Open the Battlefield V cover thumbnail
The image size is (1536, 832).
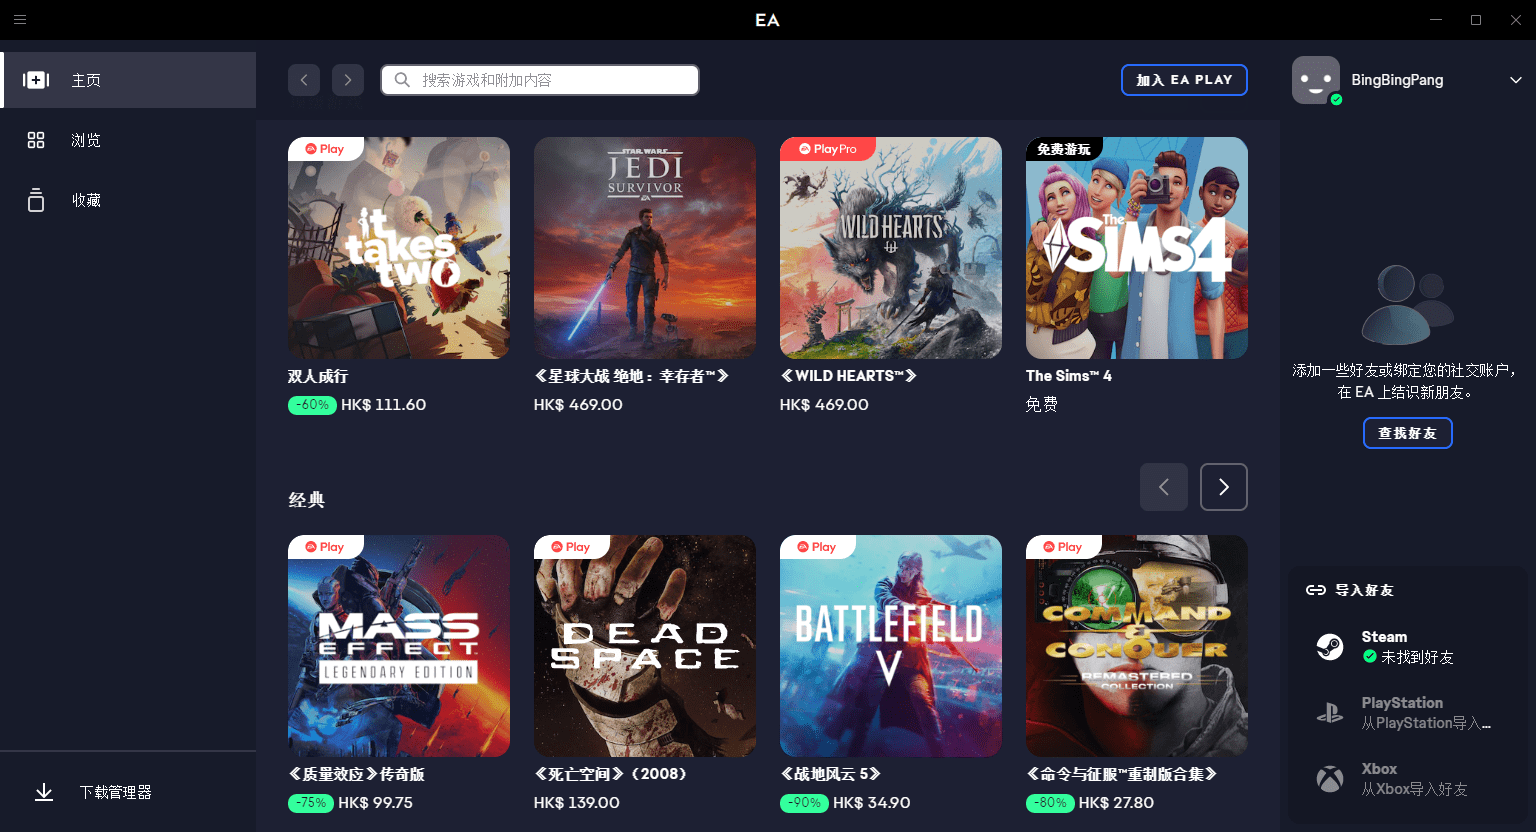[891, 646]
